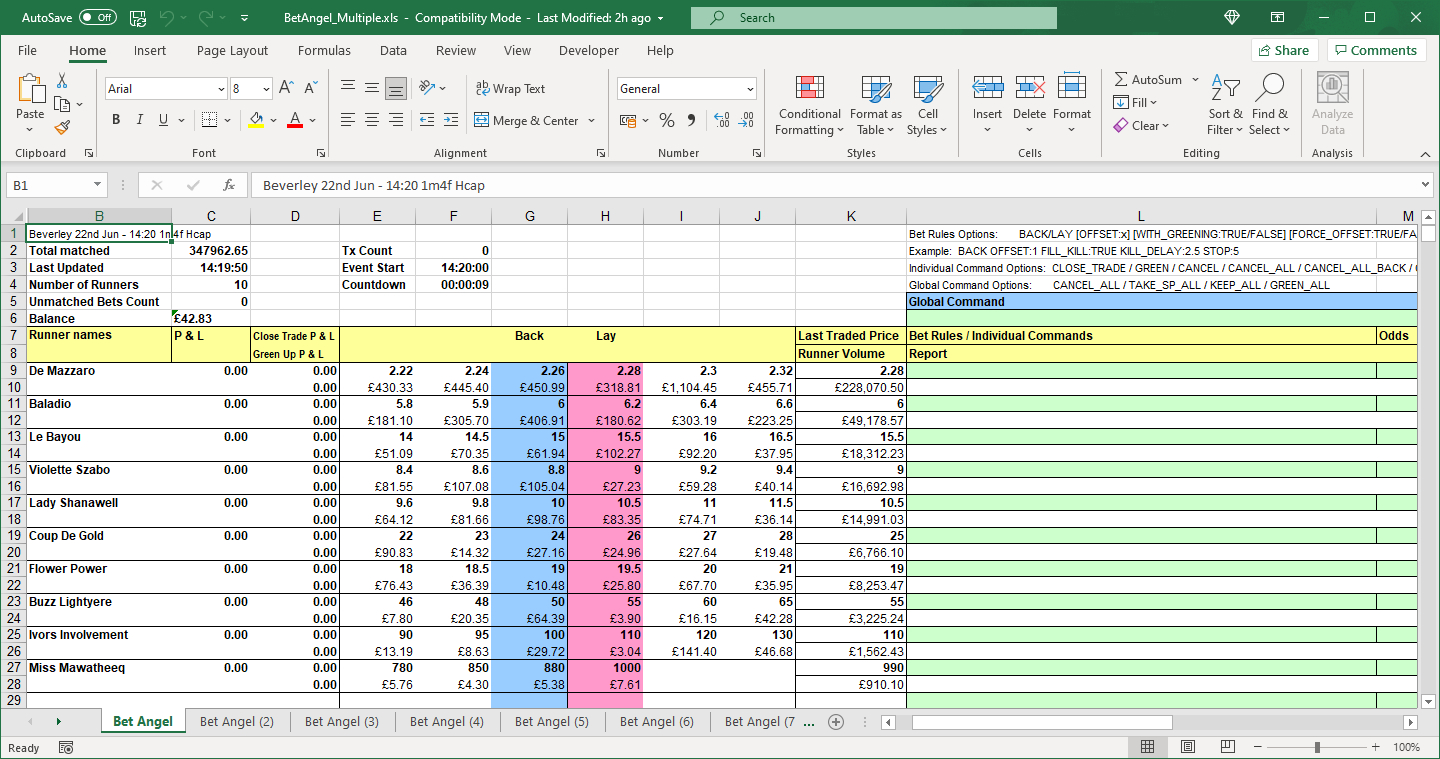Toggle bold formatting
1440x759 pixels.
115,118
